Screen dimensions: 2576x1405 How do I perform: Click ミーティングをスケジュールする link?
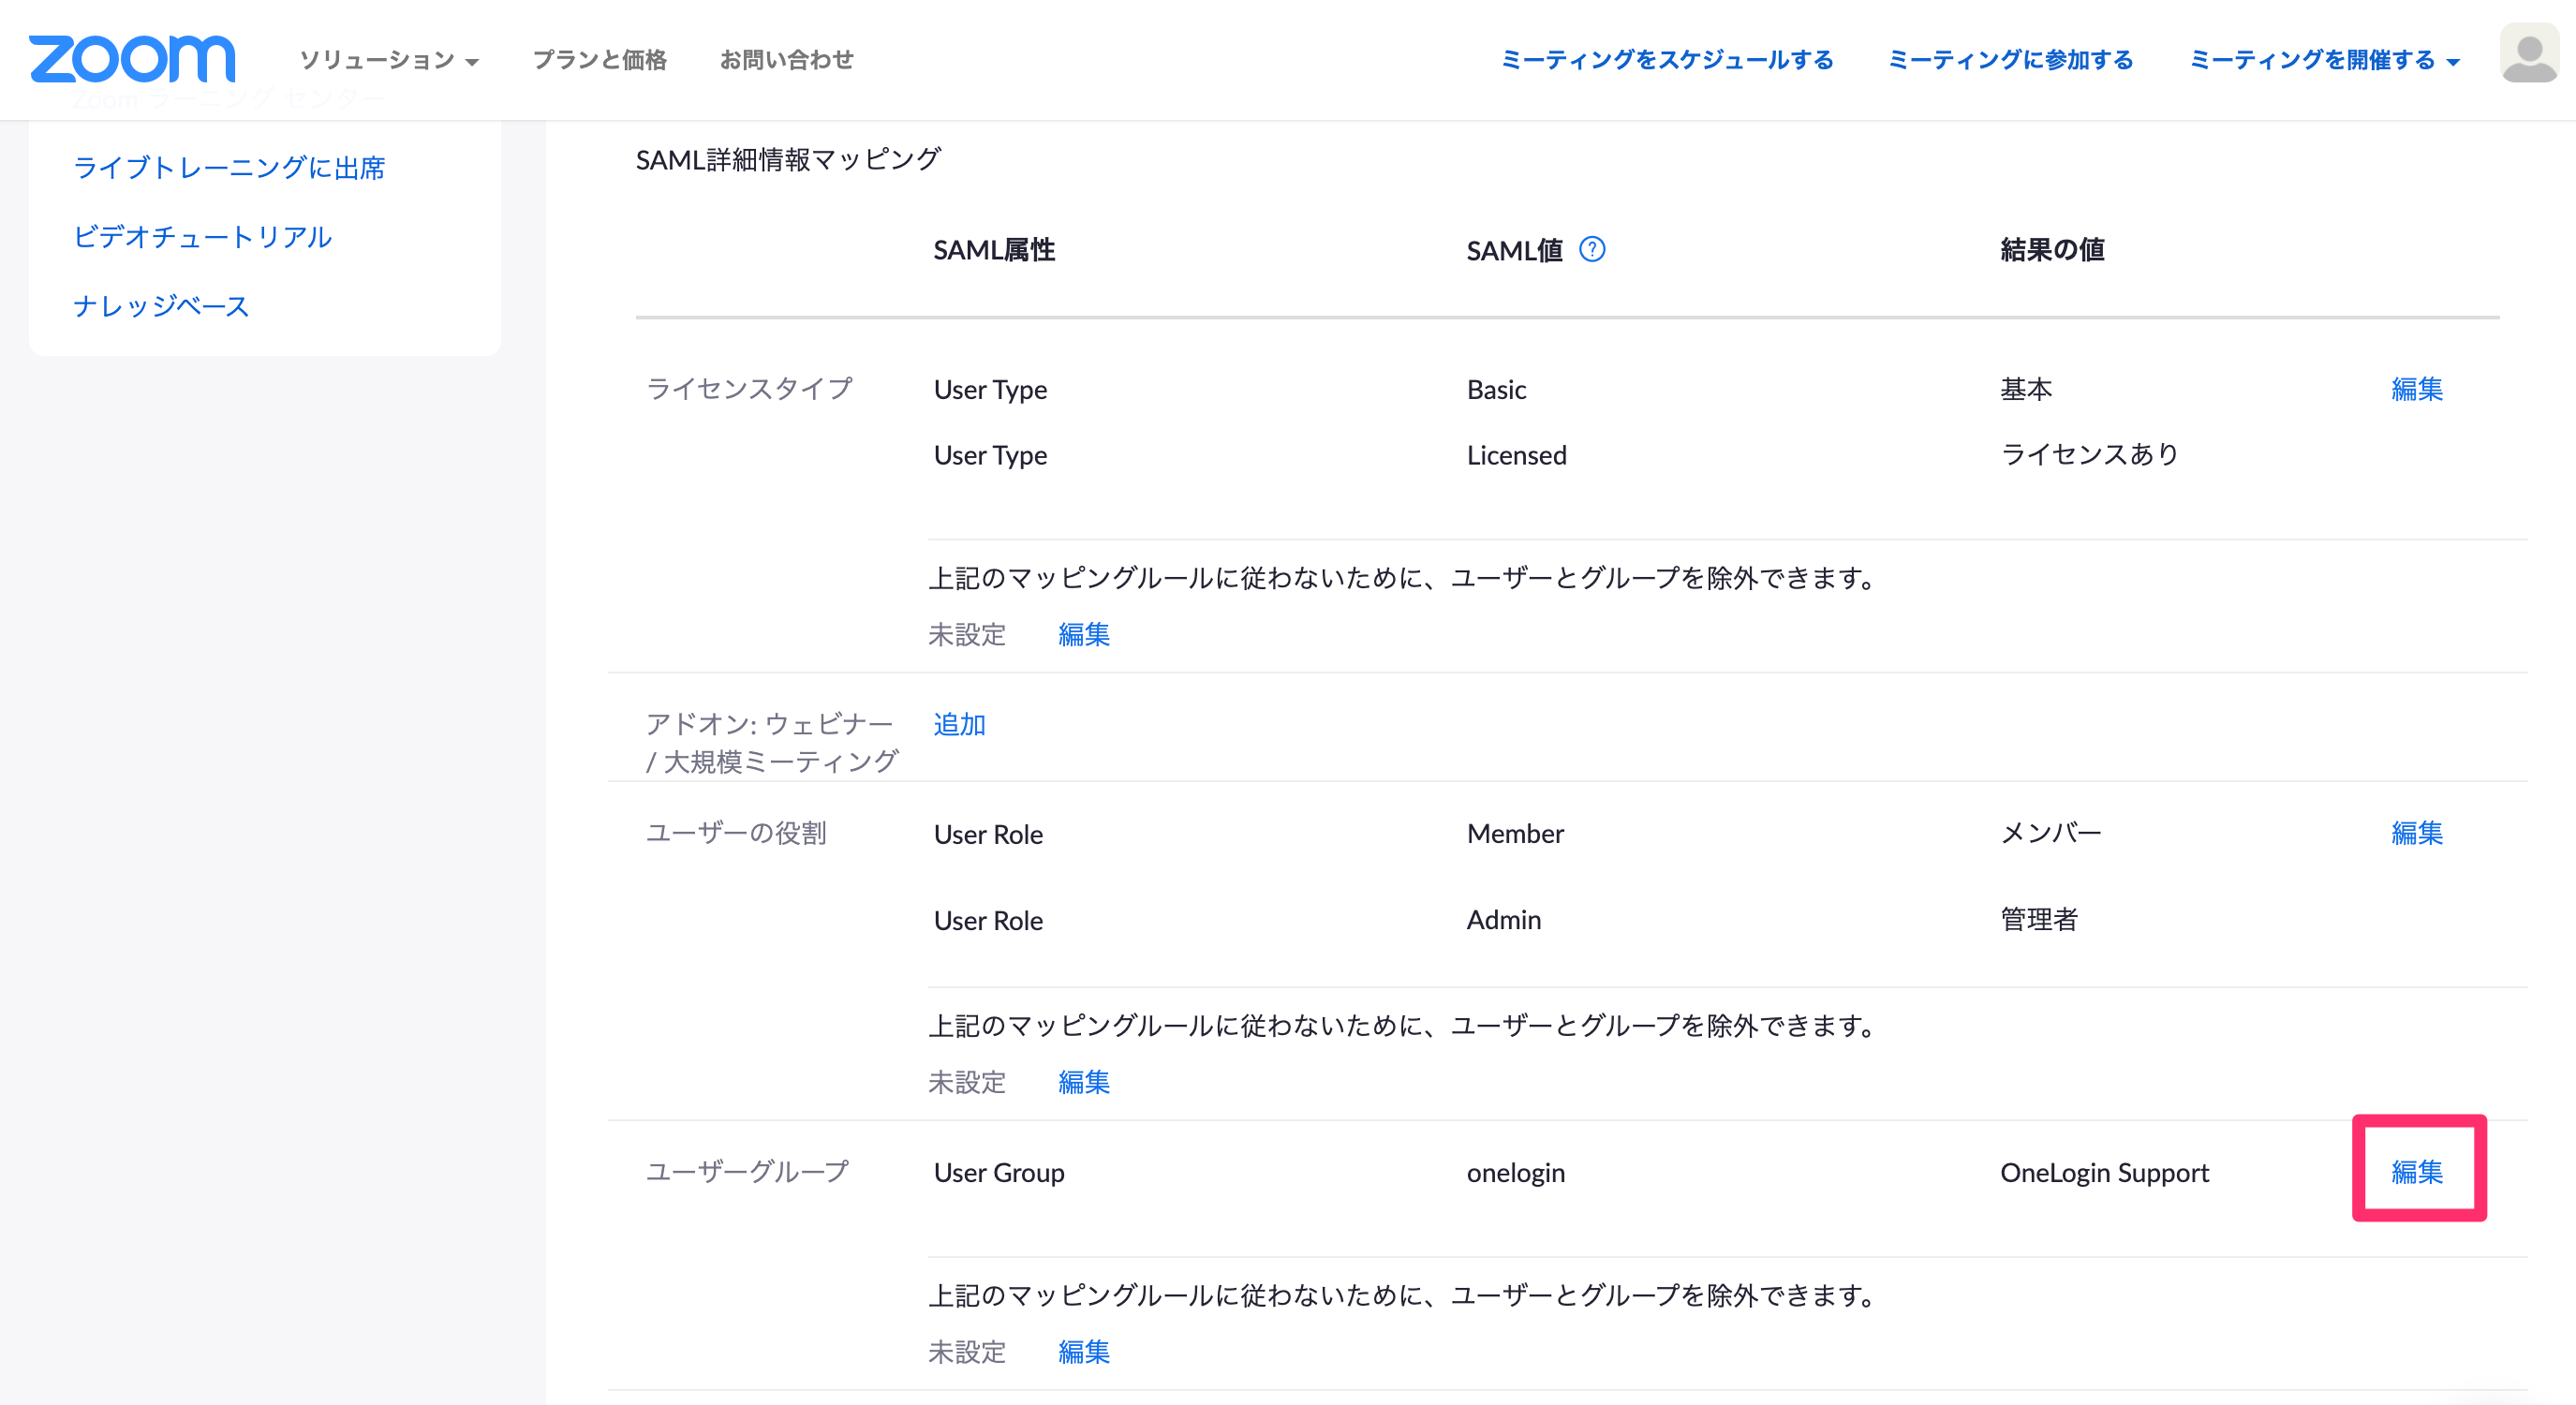click(x=1667, y=60)
